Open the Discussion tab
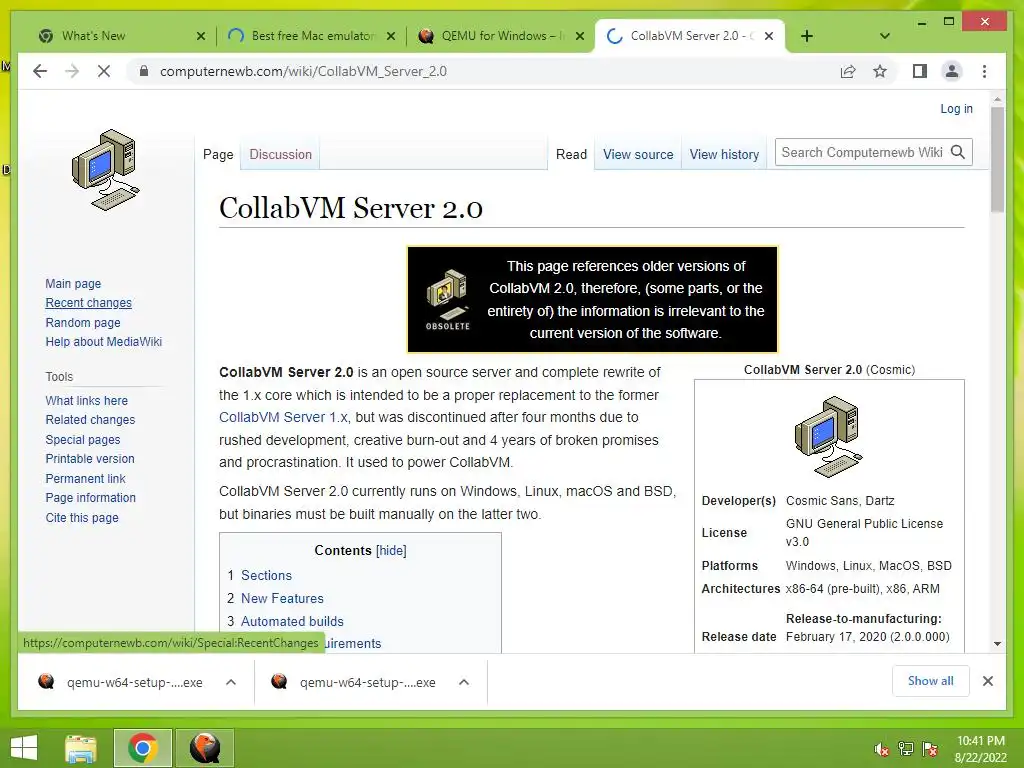Viewport: 1024px width, 768px height. pyautogui.click(x=280, y=154)
